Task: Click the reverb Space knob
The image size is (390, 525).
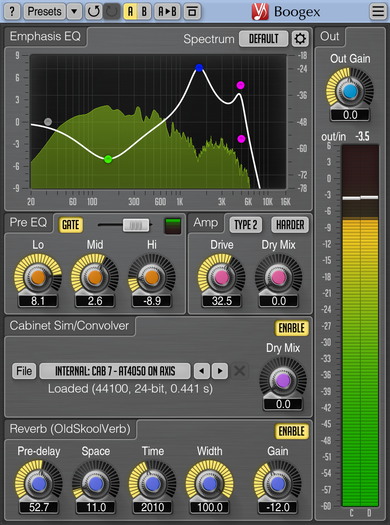Action: click(x=96, y=484)
